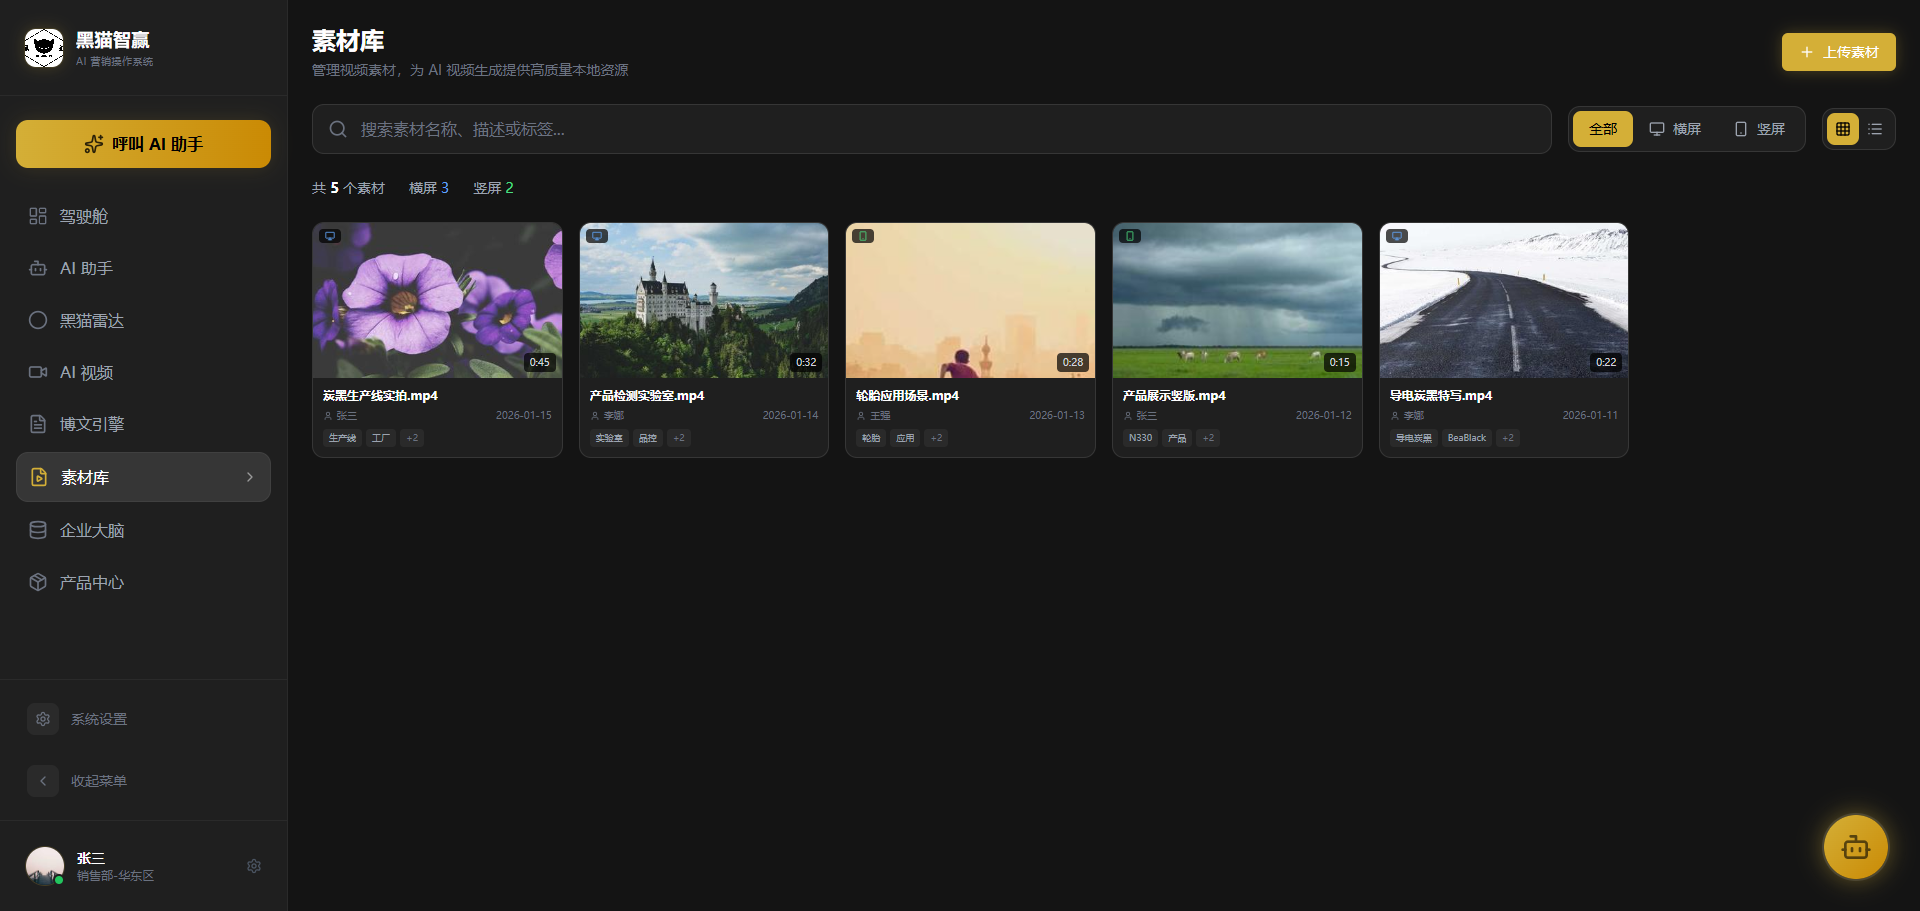Switch to grid view layout
The width and height of the screenshot is (1920, 911).
tap(1843, 129)
